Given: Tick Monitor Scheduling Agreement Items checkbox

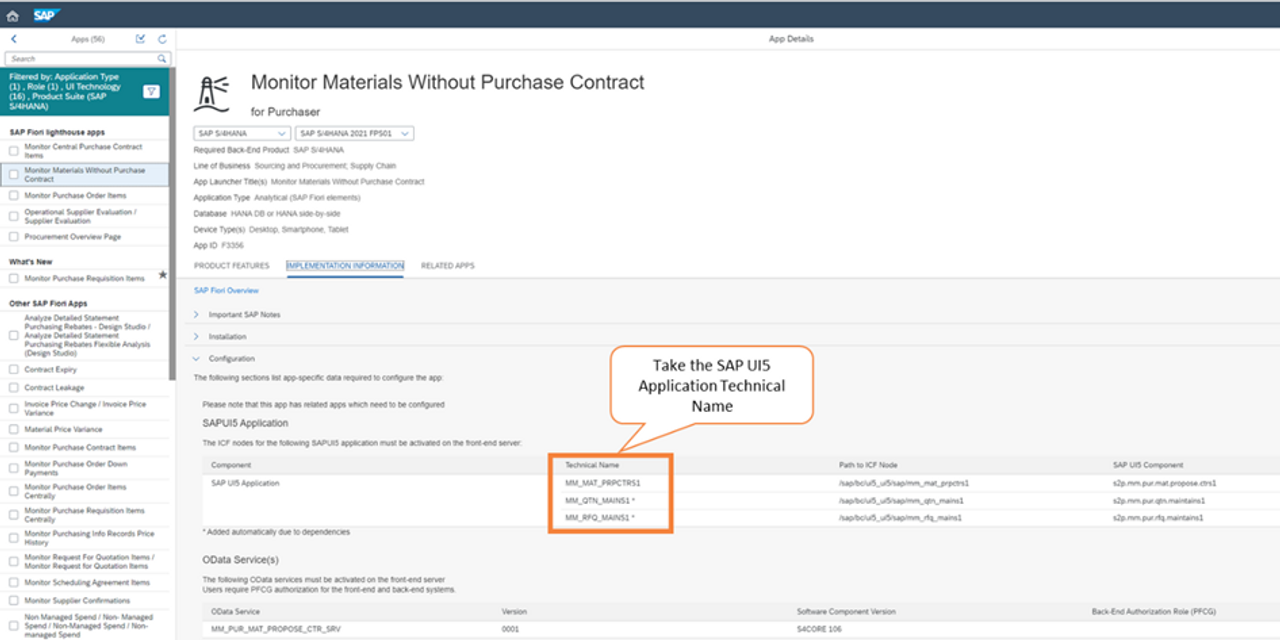Looking at the screenshot, I should [13, 582].
